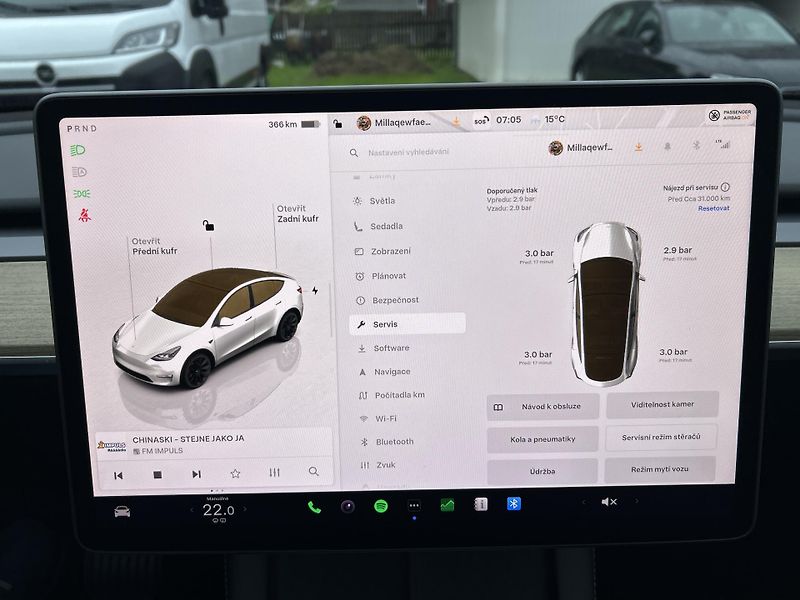Image resolution: width=800 pixels, height=600 pixels.
Task: Lower volume with arrow left of the speaker
Action: 584,503
